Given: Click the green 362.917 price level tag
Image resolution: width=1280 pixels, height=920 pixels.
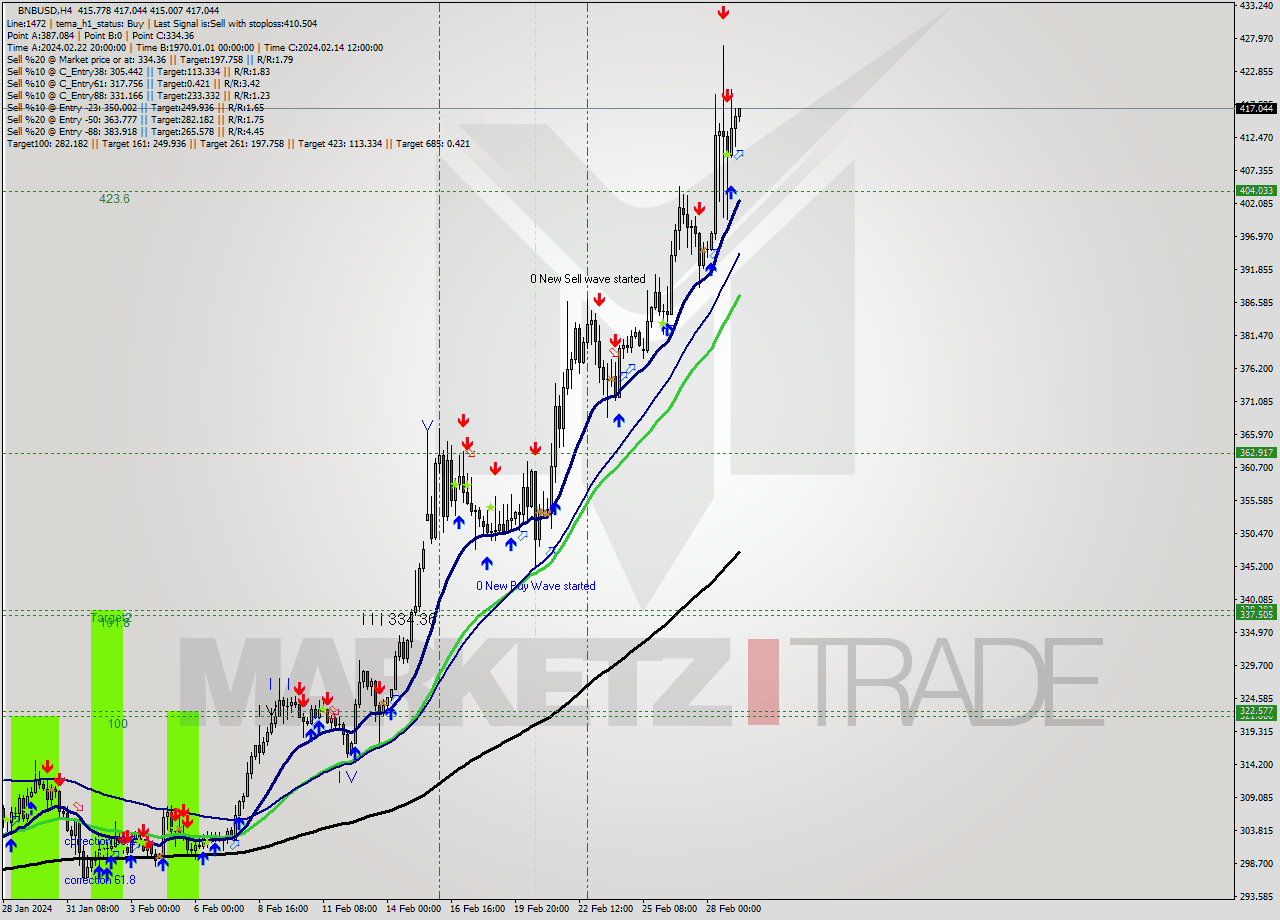Looking at the screenshot, I should [1256, 453].
